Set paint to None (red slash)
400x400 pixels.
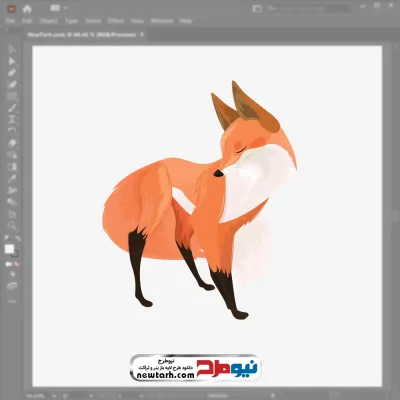tap(16, 264)
